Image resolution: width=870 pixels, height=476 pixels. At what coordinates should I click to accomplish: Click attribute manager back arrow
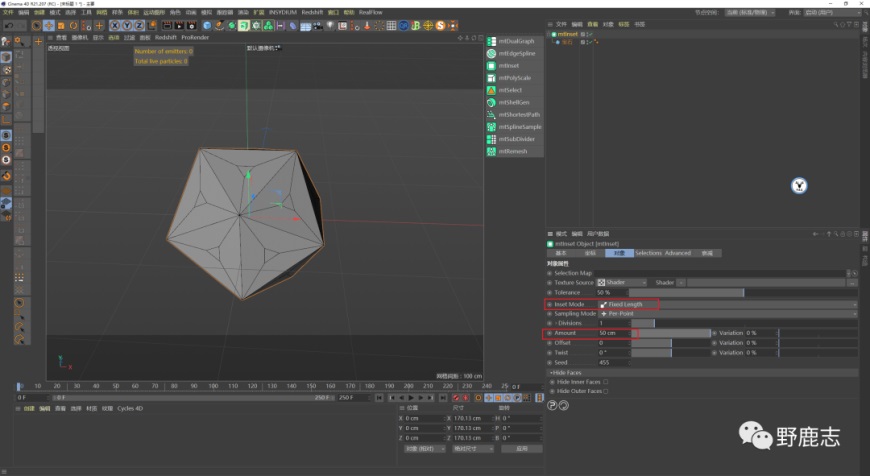(x=816, y=234)
